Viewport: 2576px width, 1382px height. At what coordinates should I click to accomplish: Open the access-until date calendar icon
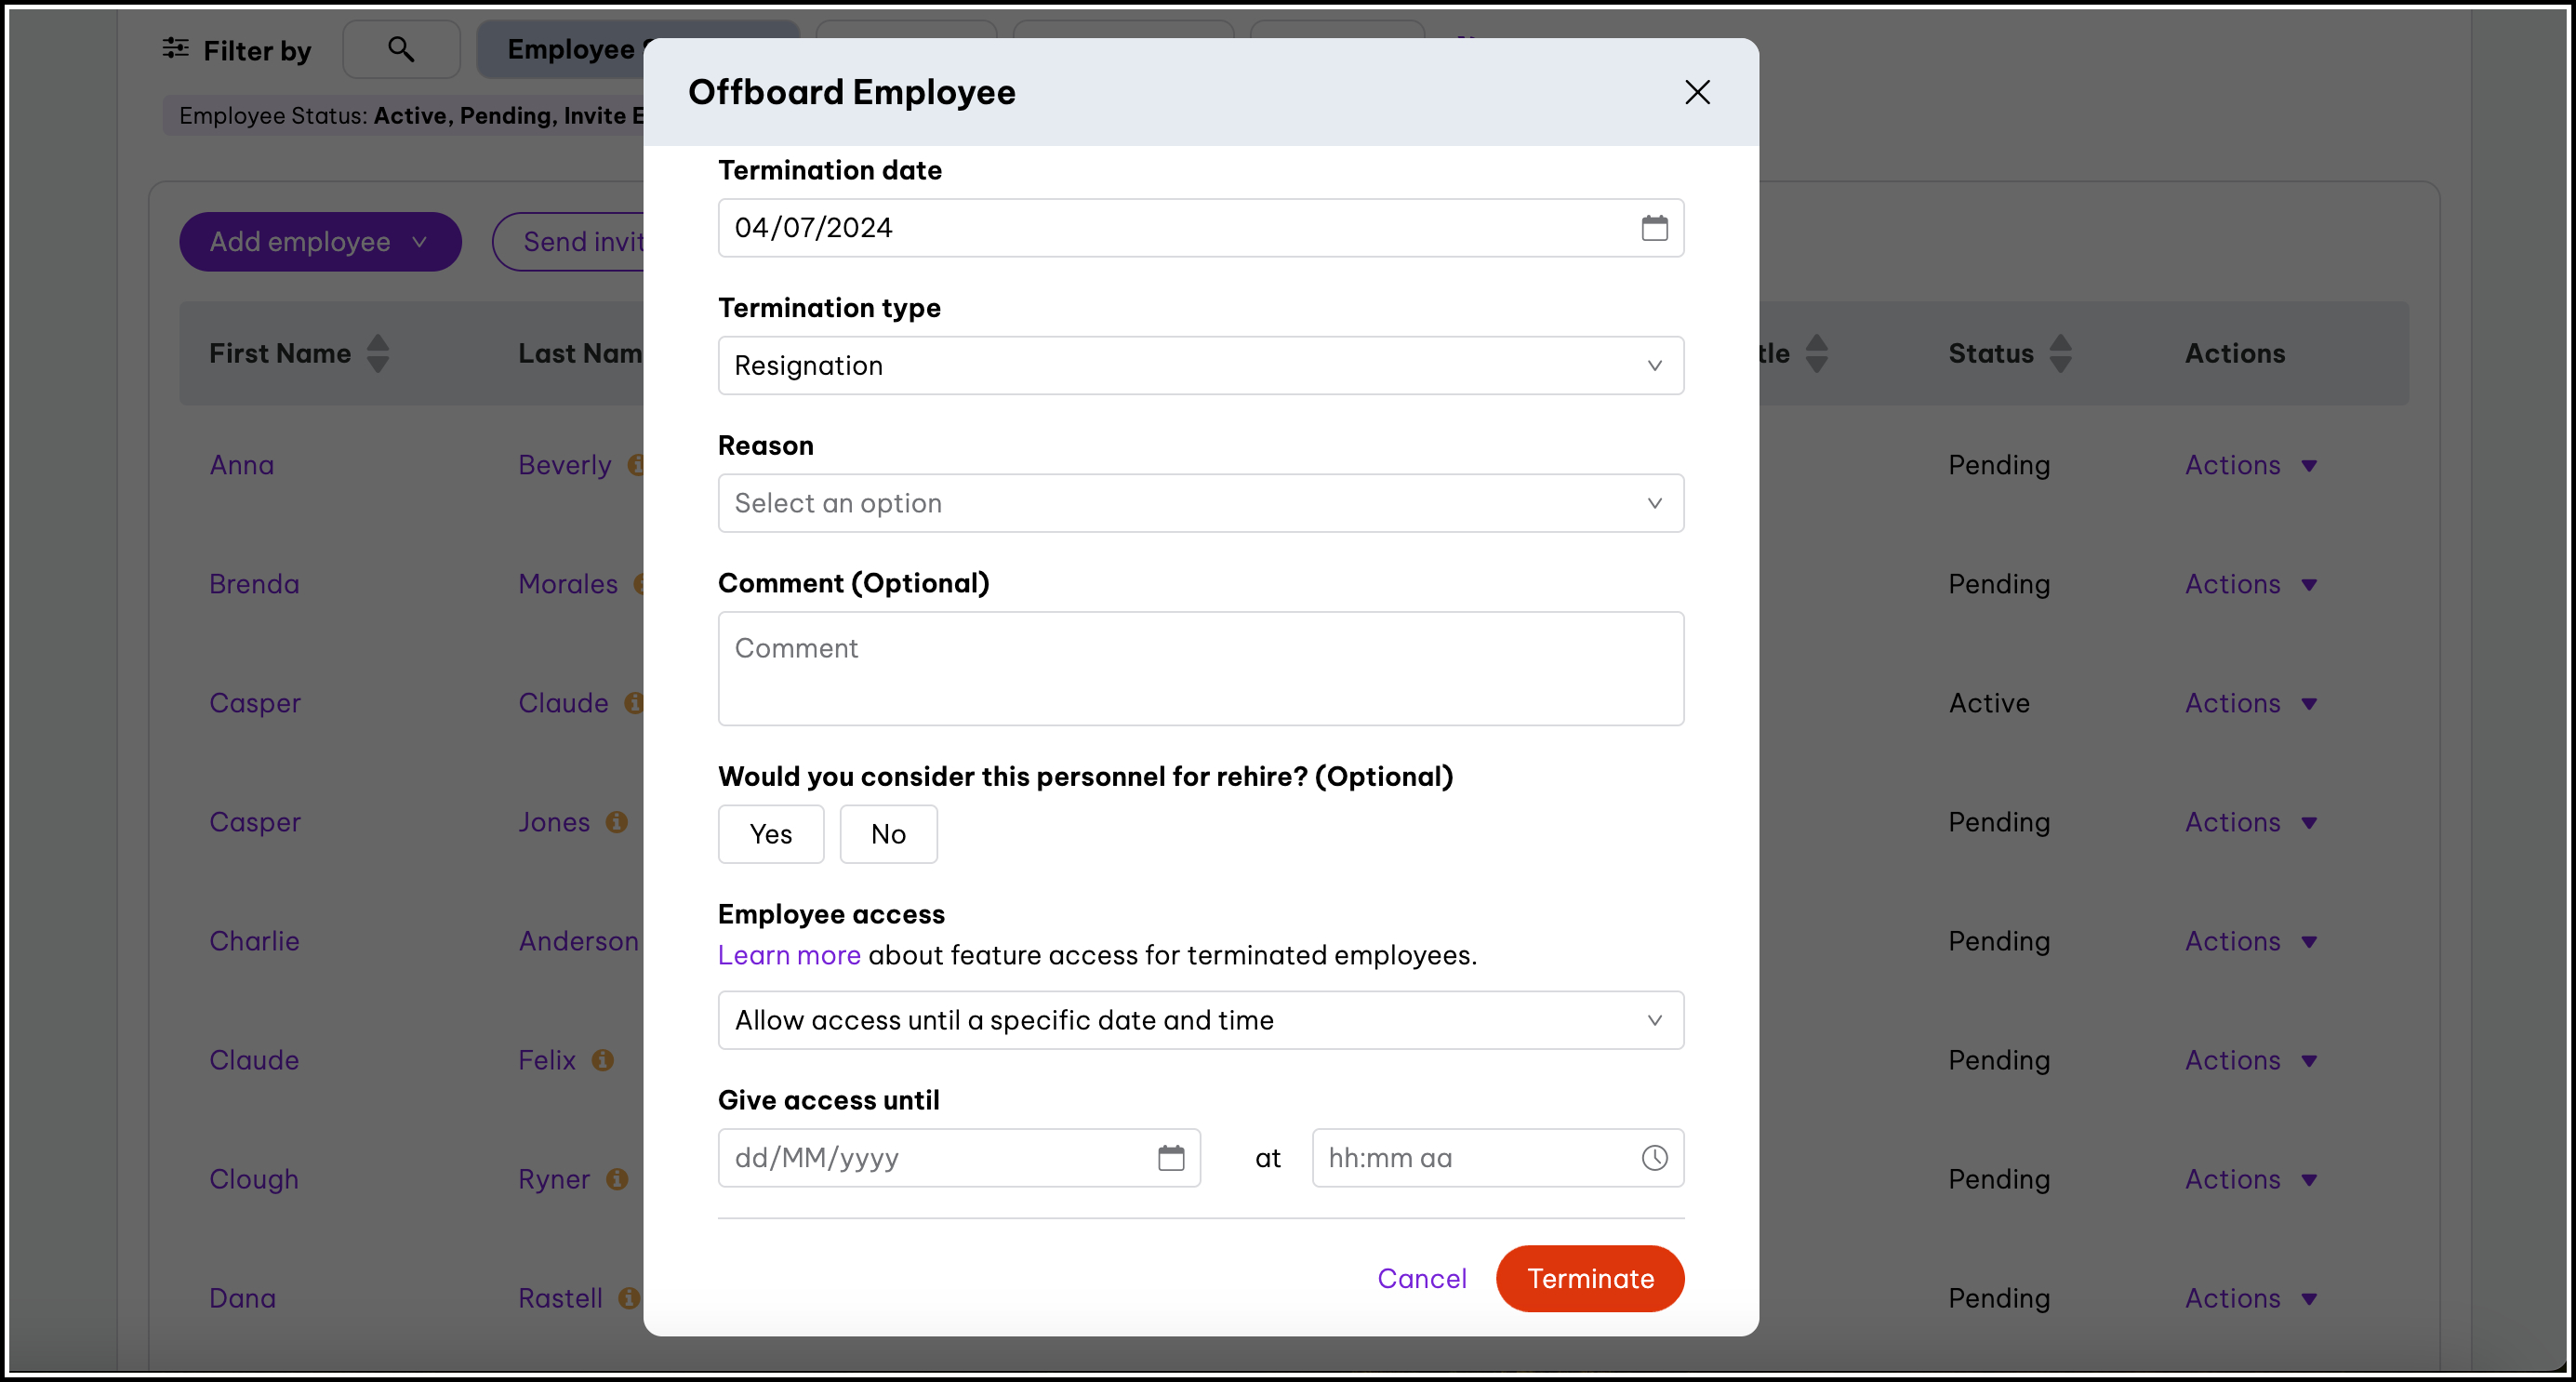coord(1170,1158)
